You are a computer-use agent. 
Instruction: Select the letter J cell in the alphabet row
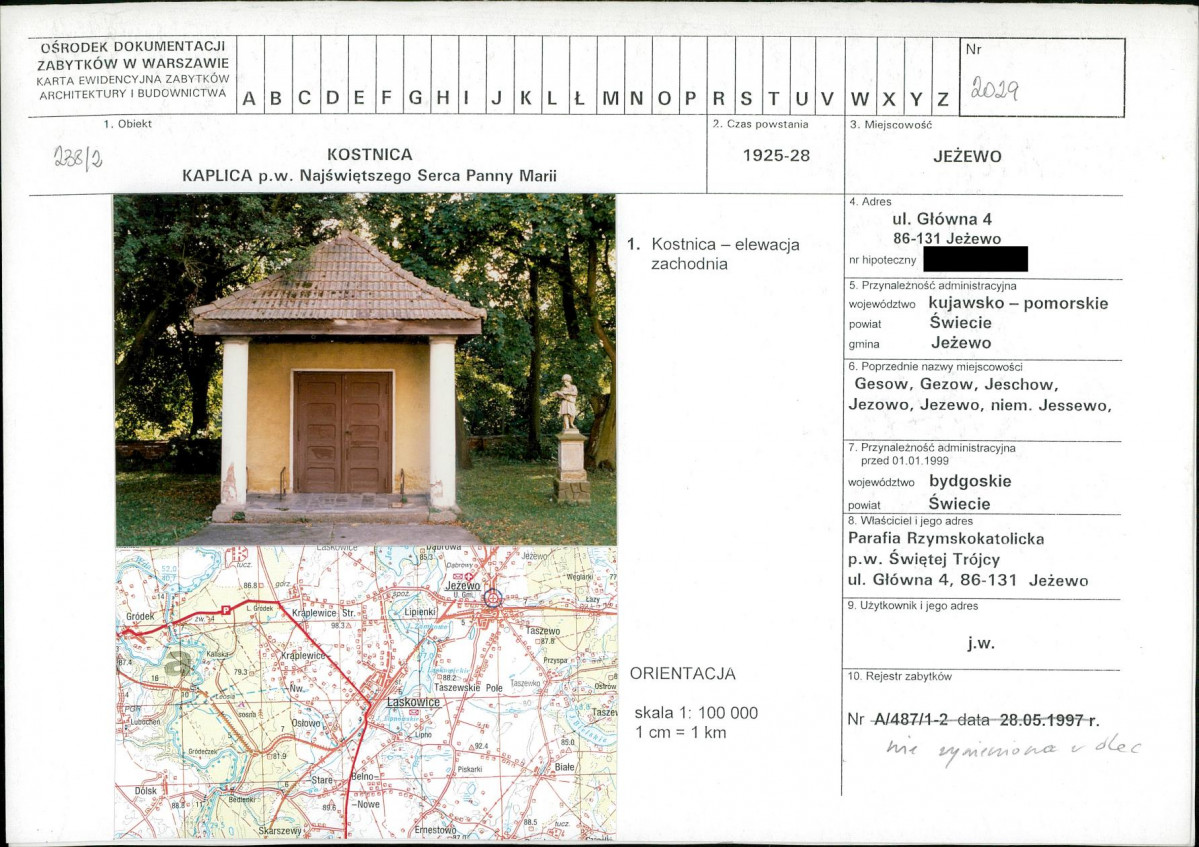(x=499, y=76)
